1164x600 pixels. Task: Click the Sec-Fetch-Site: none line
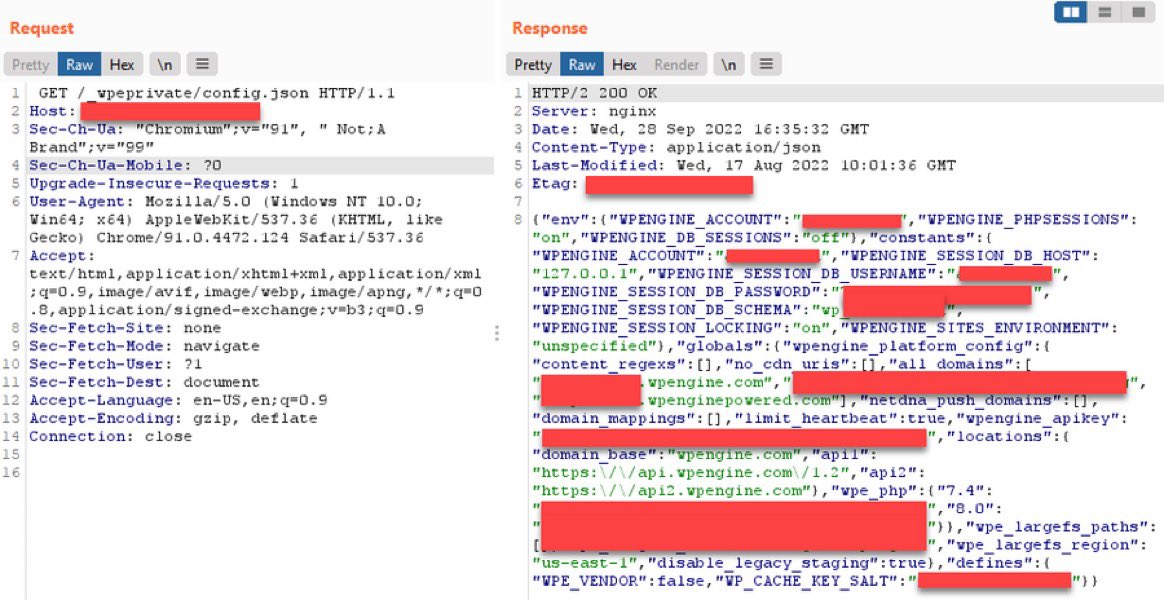tap(125, 327)
